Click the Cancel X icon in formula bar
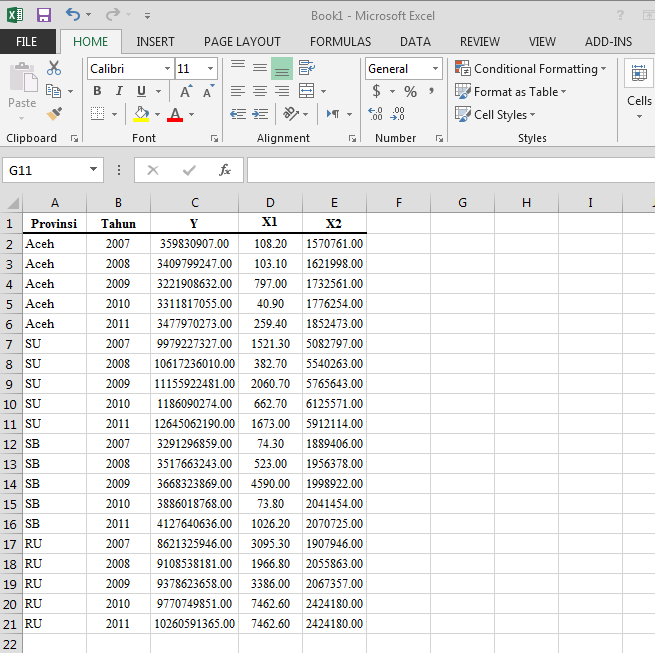The image size is (655, 653). [153, 170]
